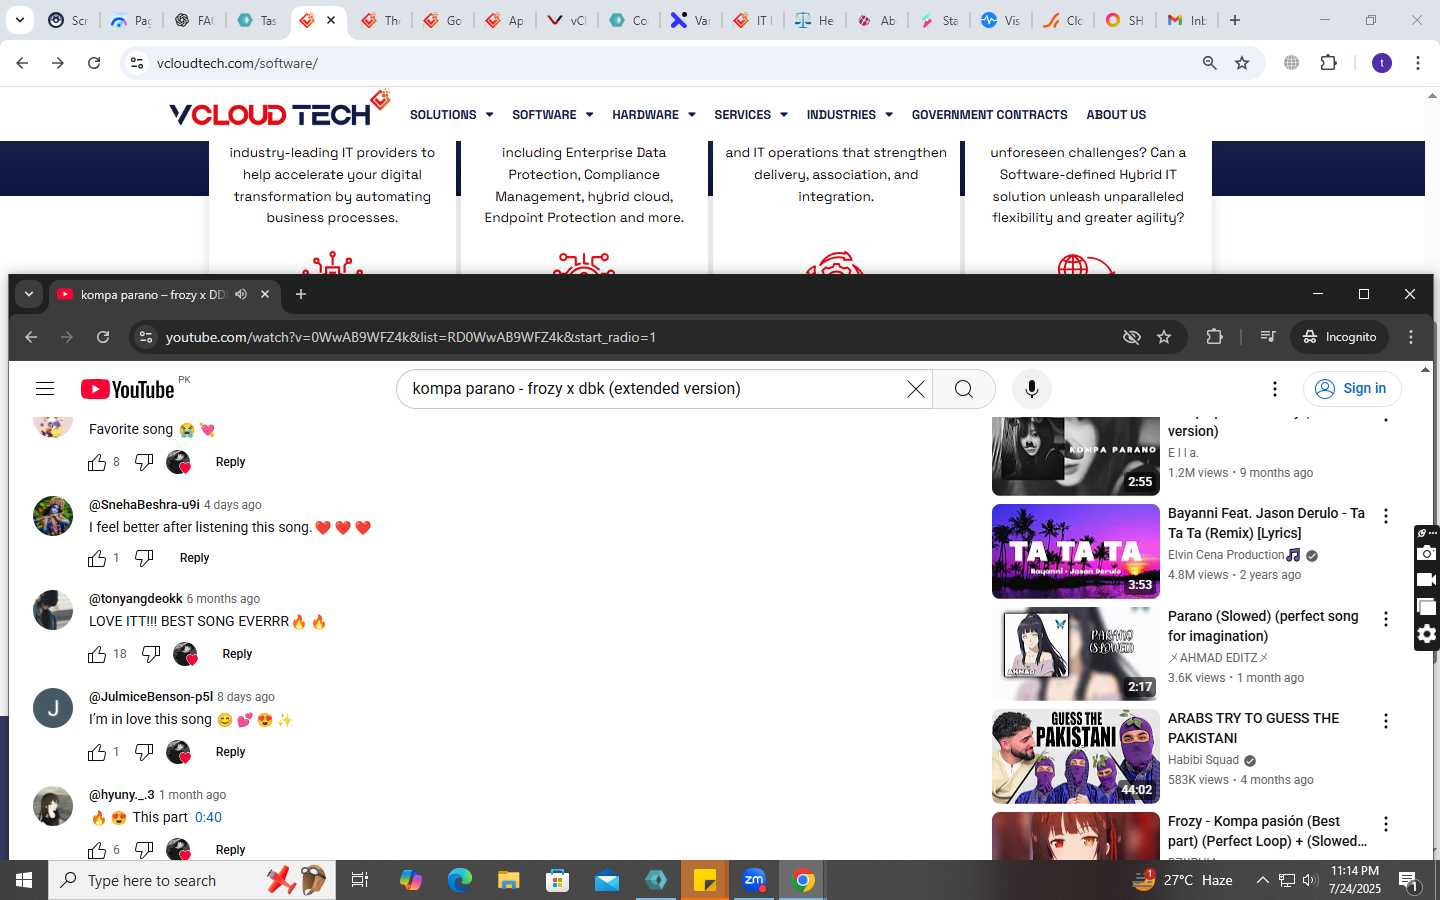Viewport: 1440px width, 900px height.
Task: Open tab search dropdown in incognito window
Action: 29,295
